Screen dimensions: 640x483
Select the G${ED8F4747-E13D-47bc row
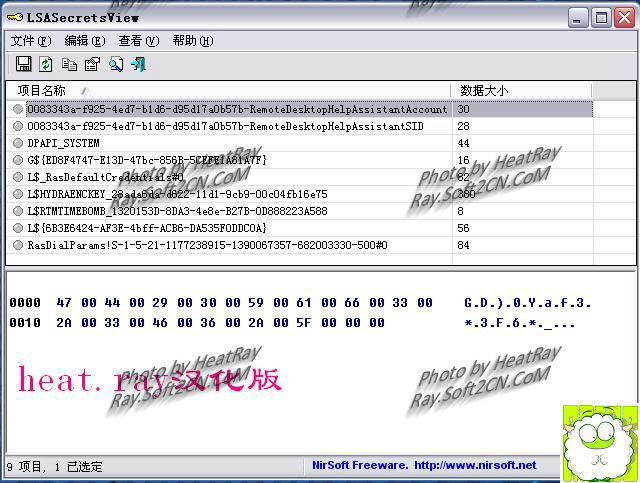click(x=300, y=160)
